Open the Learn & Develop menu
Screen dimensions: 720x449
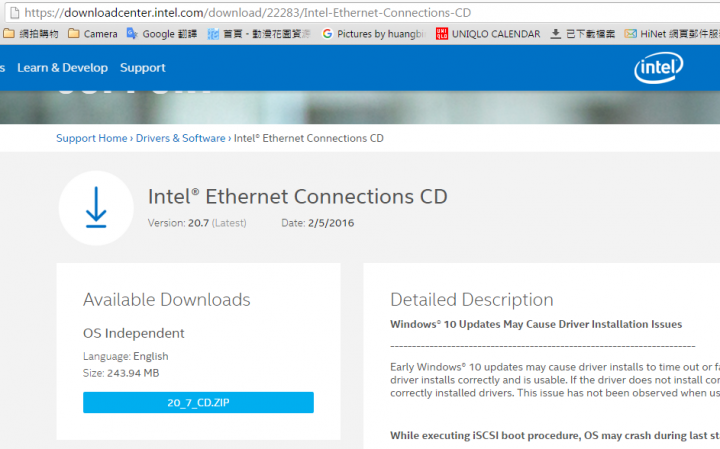coord(62,68)
